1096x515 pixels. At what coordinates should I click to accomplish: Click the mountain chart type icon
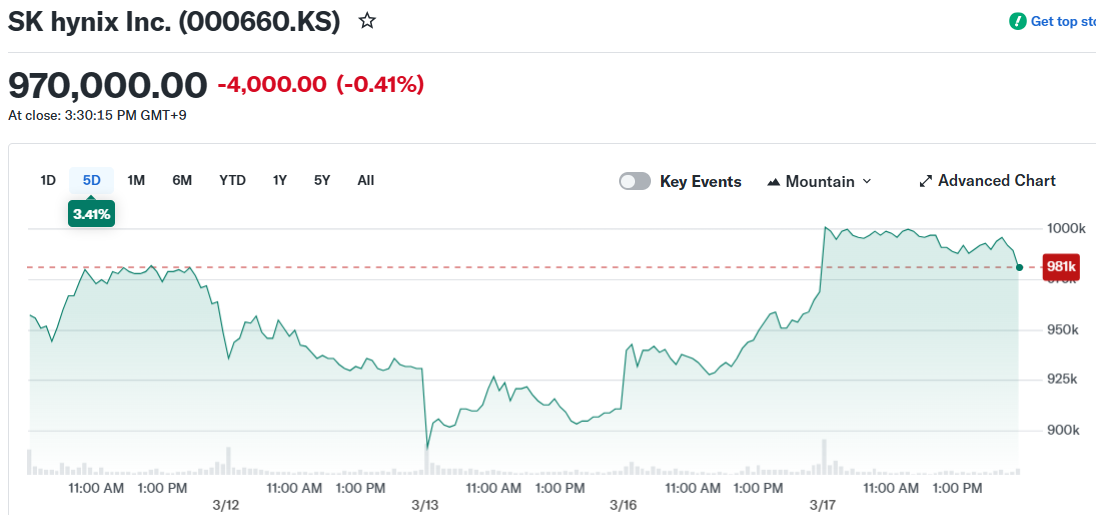(x=773, y=182)
